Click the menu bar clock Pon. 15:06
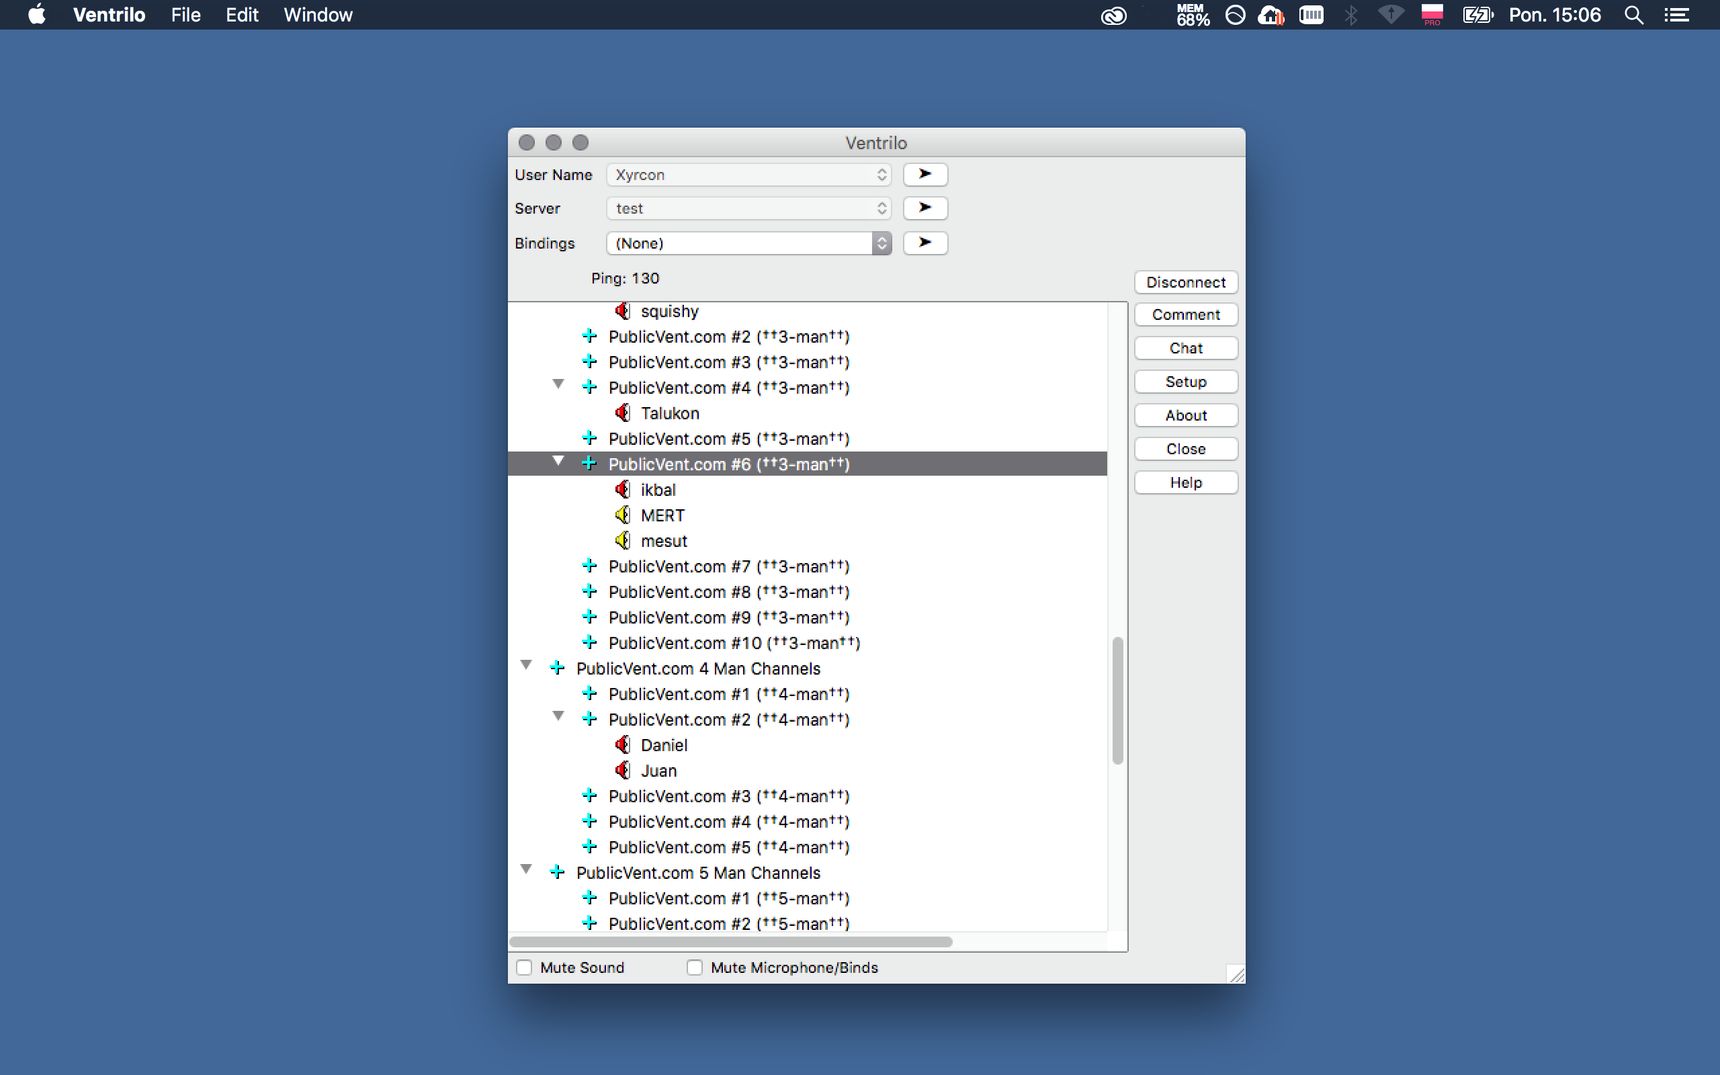The width and height of the screenshot is (1720, 1075). click(x=1555, y=15)
